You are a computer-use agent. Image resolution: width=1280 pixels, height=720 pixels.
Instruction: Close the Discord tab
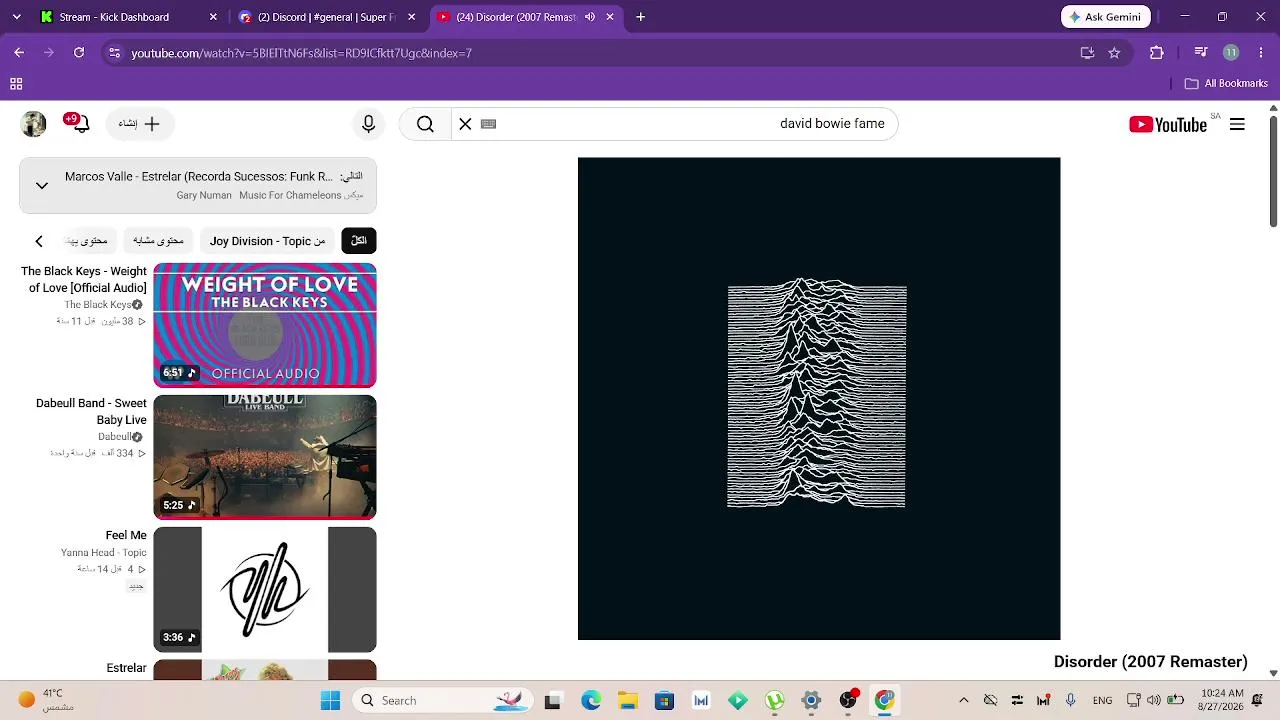[411, 17]
